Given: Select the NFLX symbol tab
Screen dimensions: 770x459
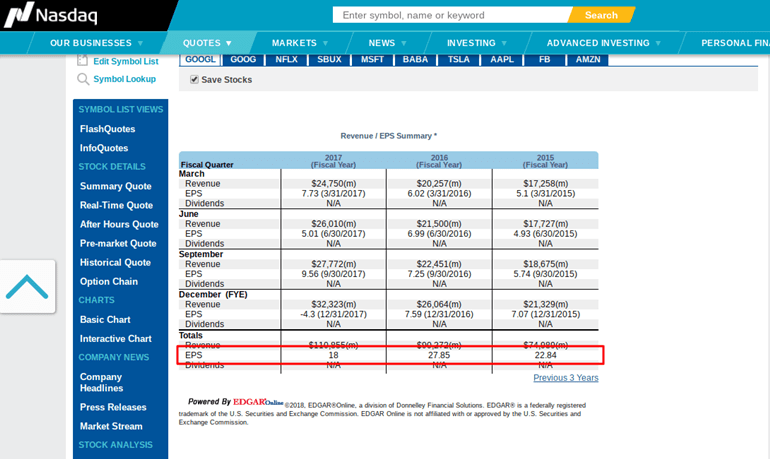Looking at the screenshot, I should pos(286,59).
